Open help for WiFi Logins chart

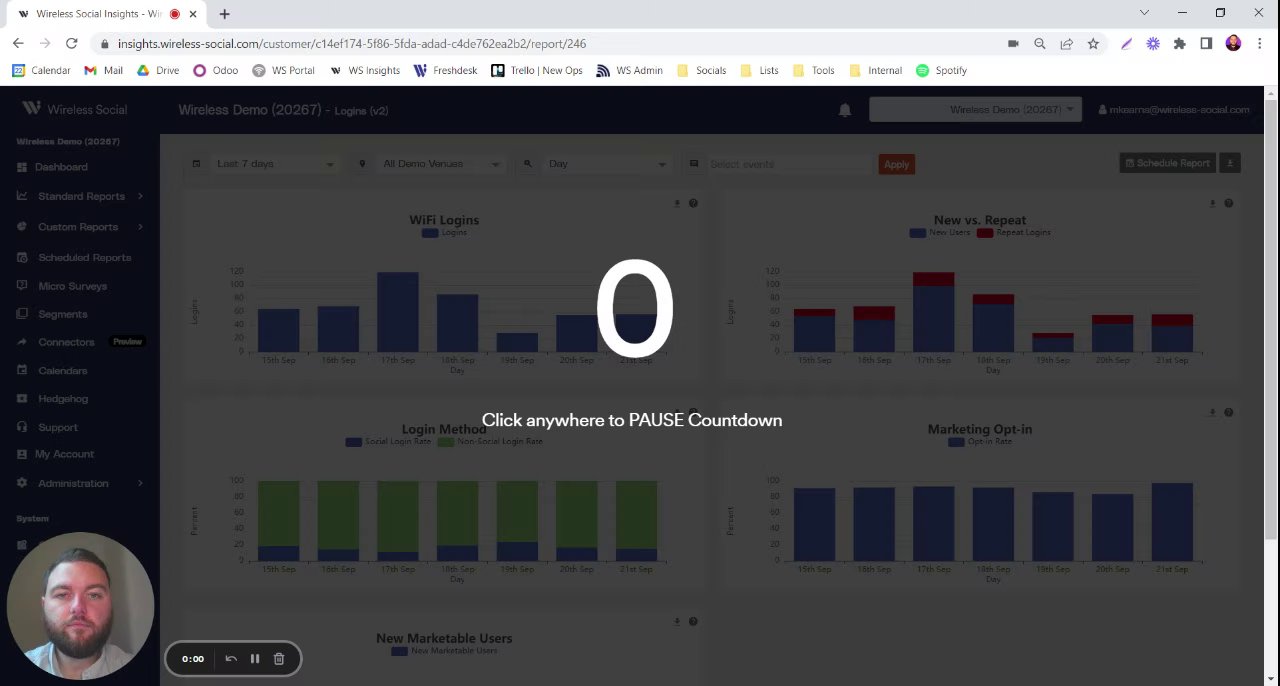[693, 203]
